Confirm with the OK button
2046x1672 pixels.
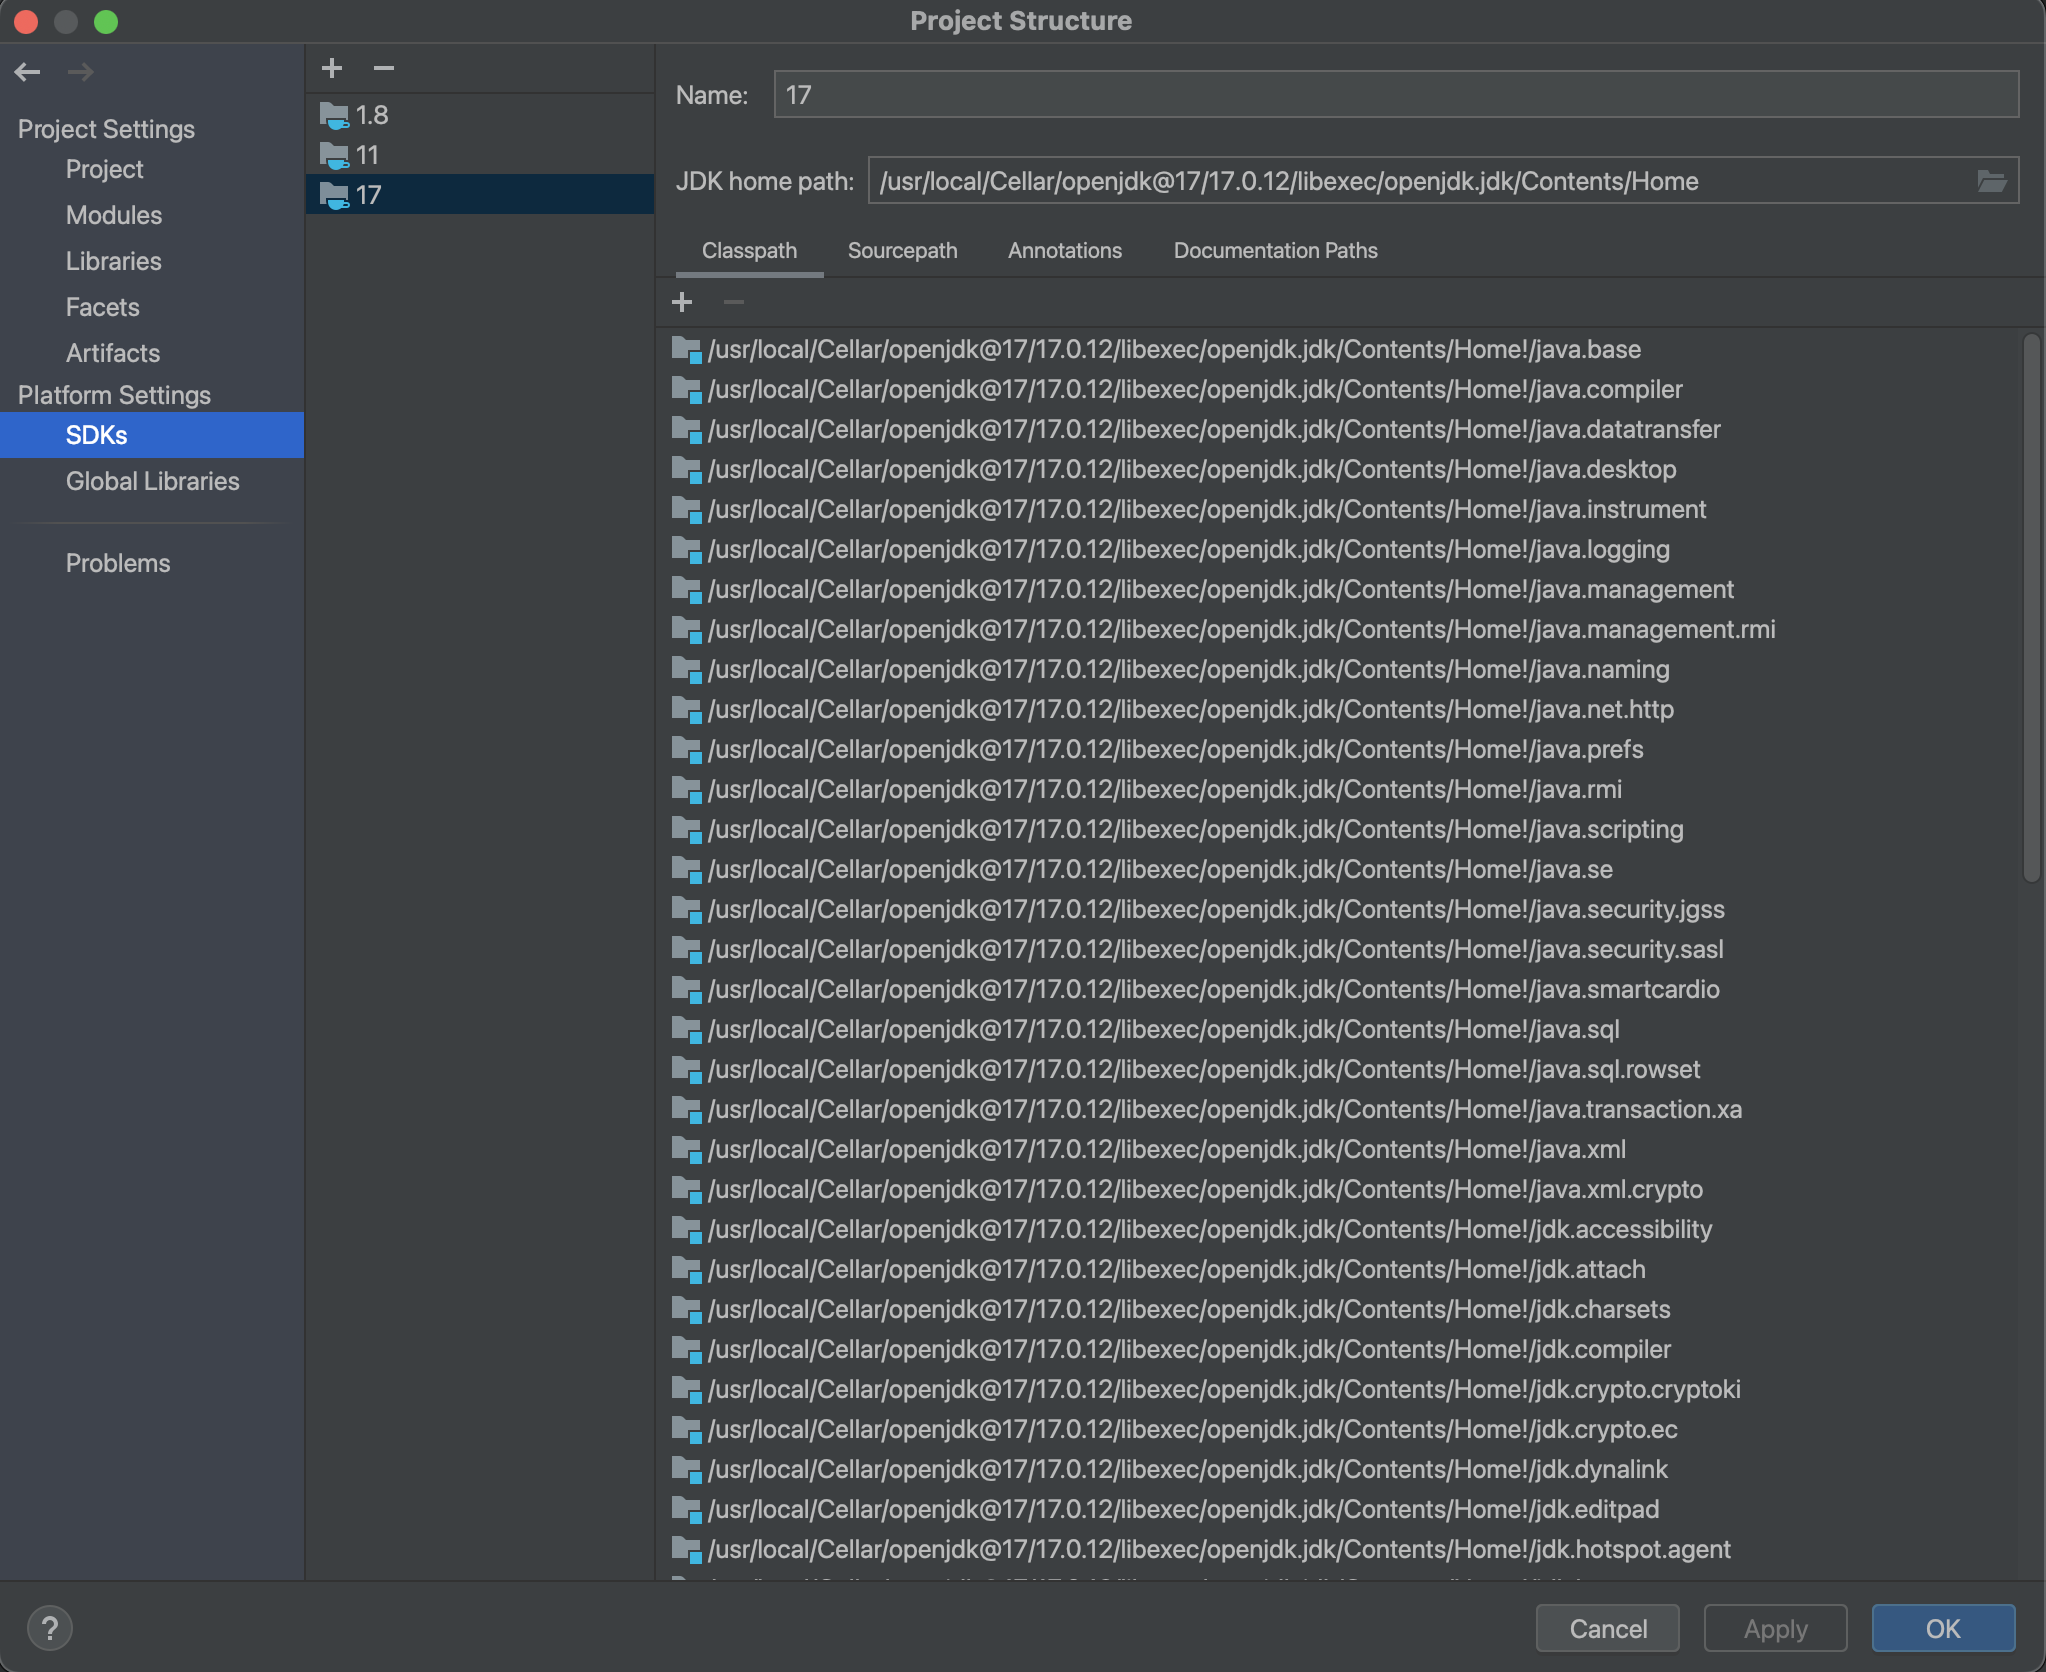pyautogui.click(x=1942, y=1628)
